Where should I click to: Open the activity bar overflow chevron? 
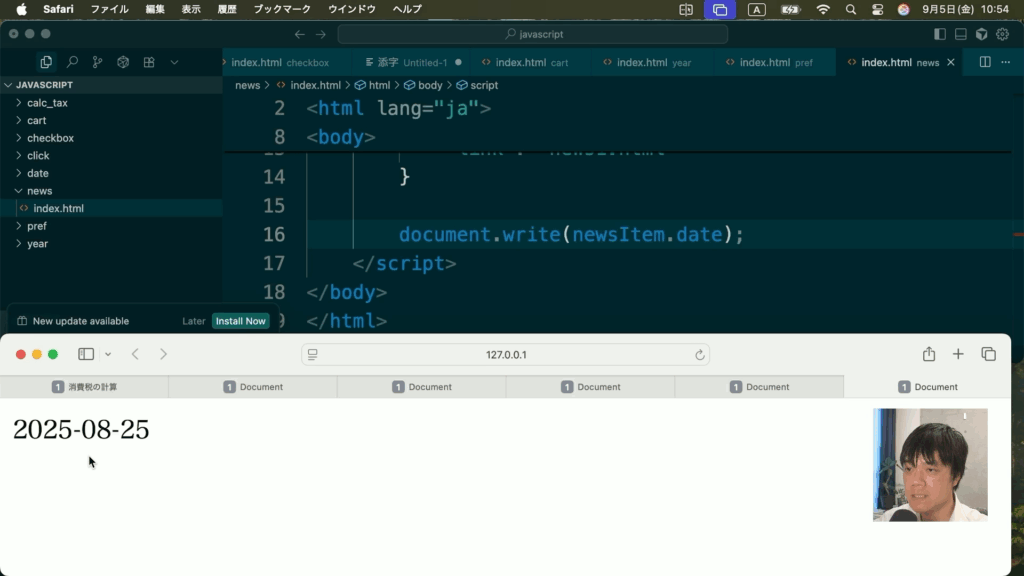(174, 62)
